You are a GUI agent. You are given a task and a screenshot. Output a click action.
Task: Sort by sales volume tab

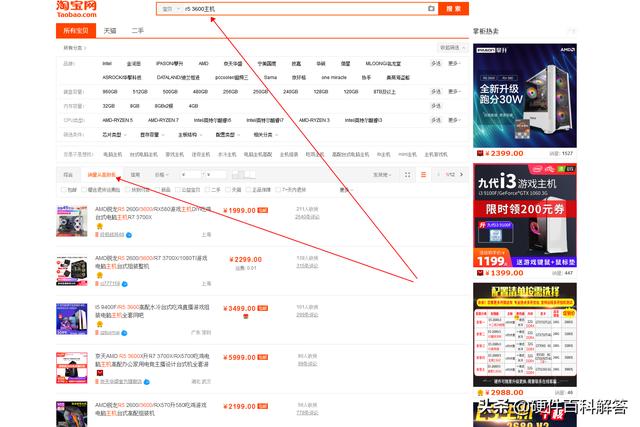102,175
